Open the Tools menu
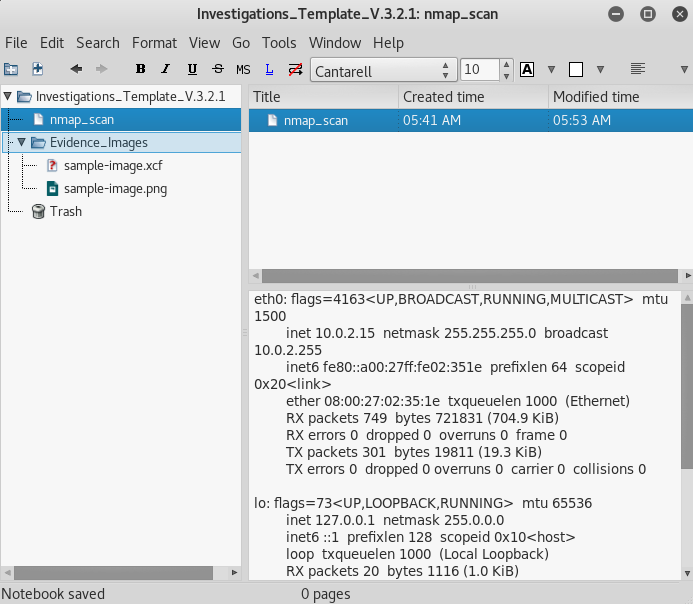 point(279,43)
